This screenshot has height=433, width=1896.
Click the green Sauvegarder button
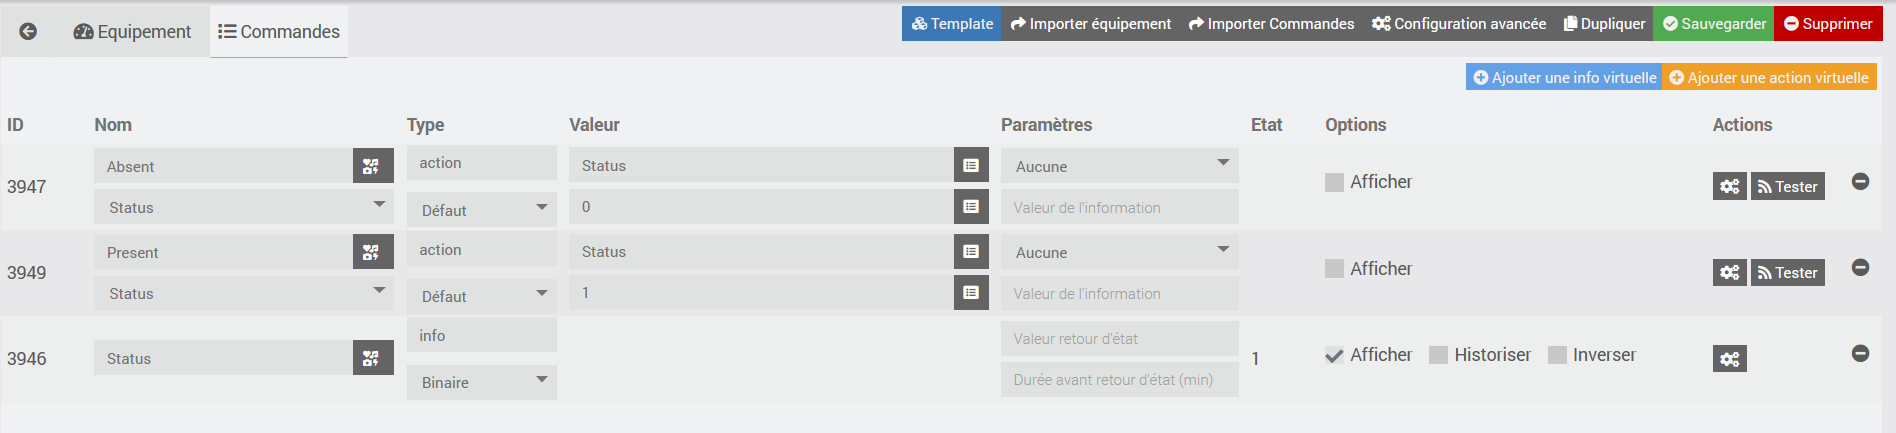tap(1713, 24)
